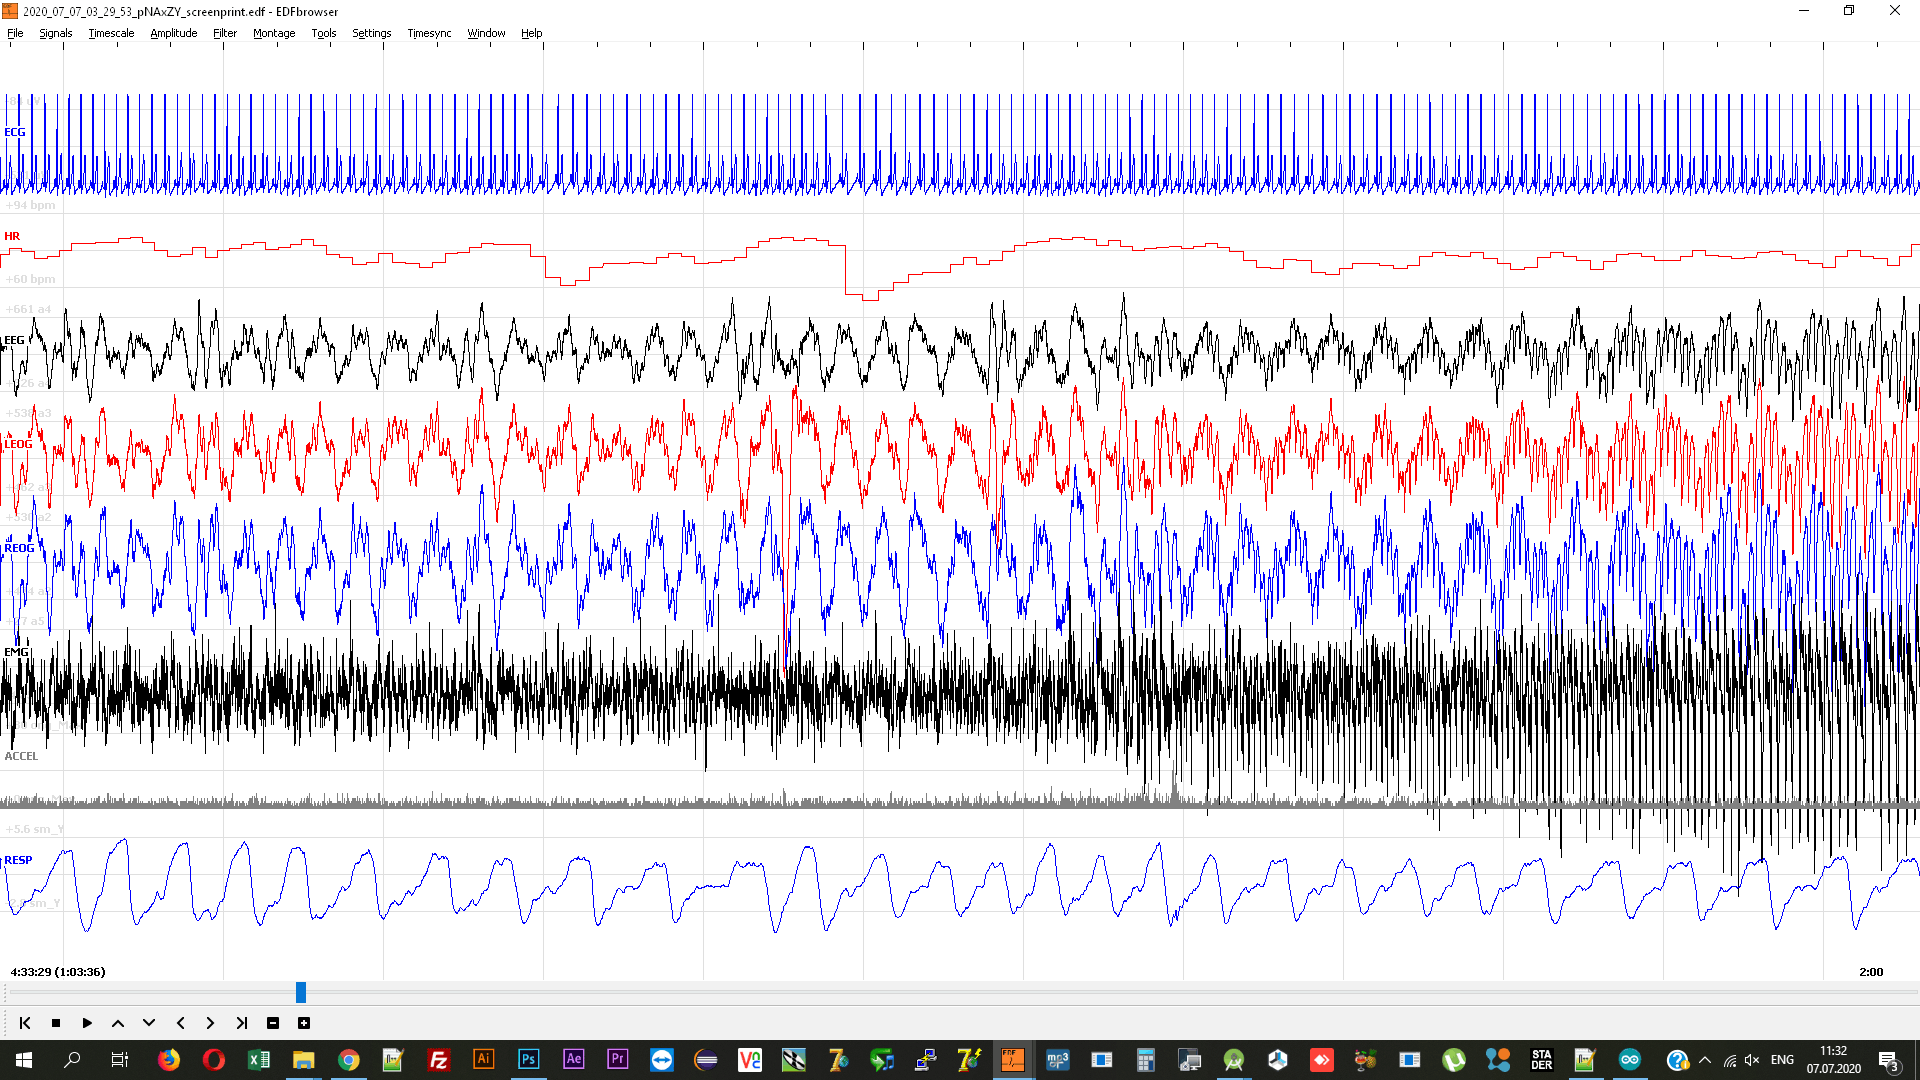
Task: Open the Settings menu
Action: point(372,33)
